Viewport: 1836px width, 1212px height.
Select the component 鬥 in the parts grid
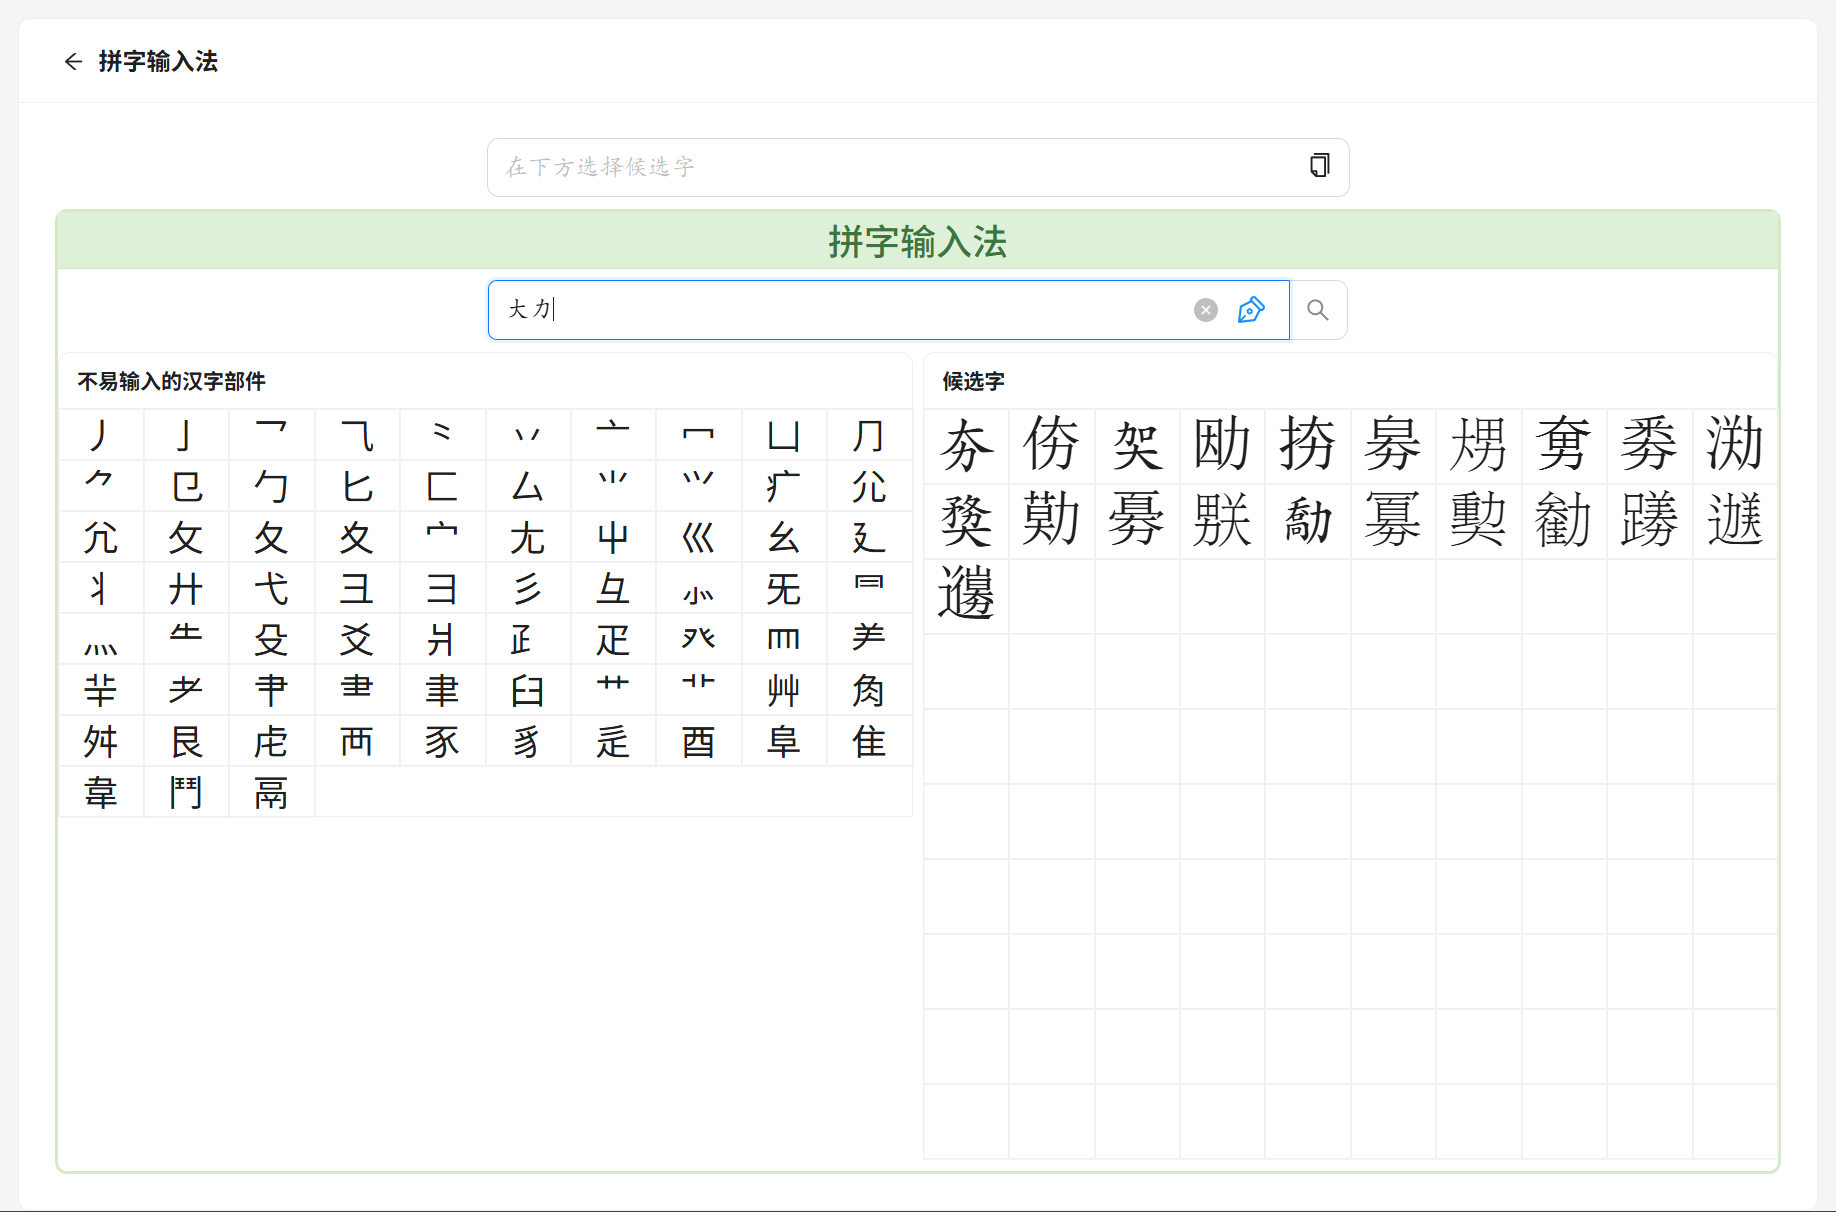[x=186, y=792]
